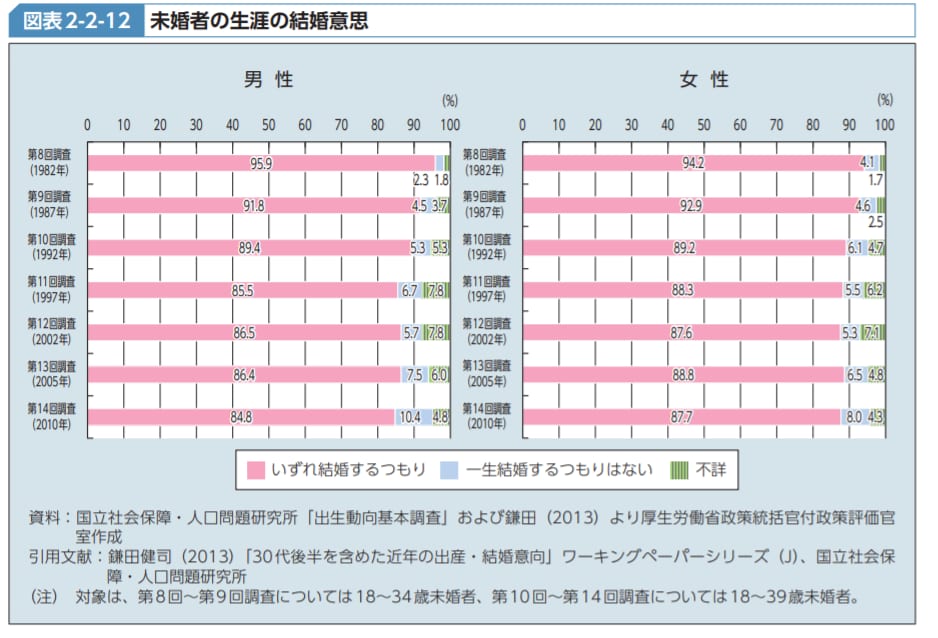Select the 4.1 value on the 1982 female bar

(867, 162)
